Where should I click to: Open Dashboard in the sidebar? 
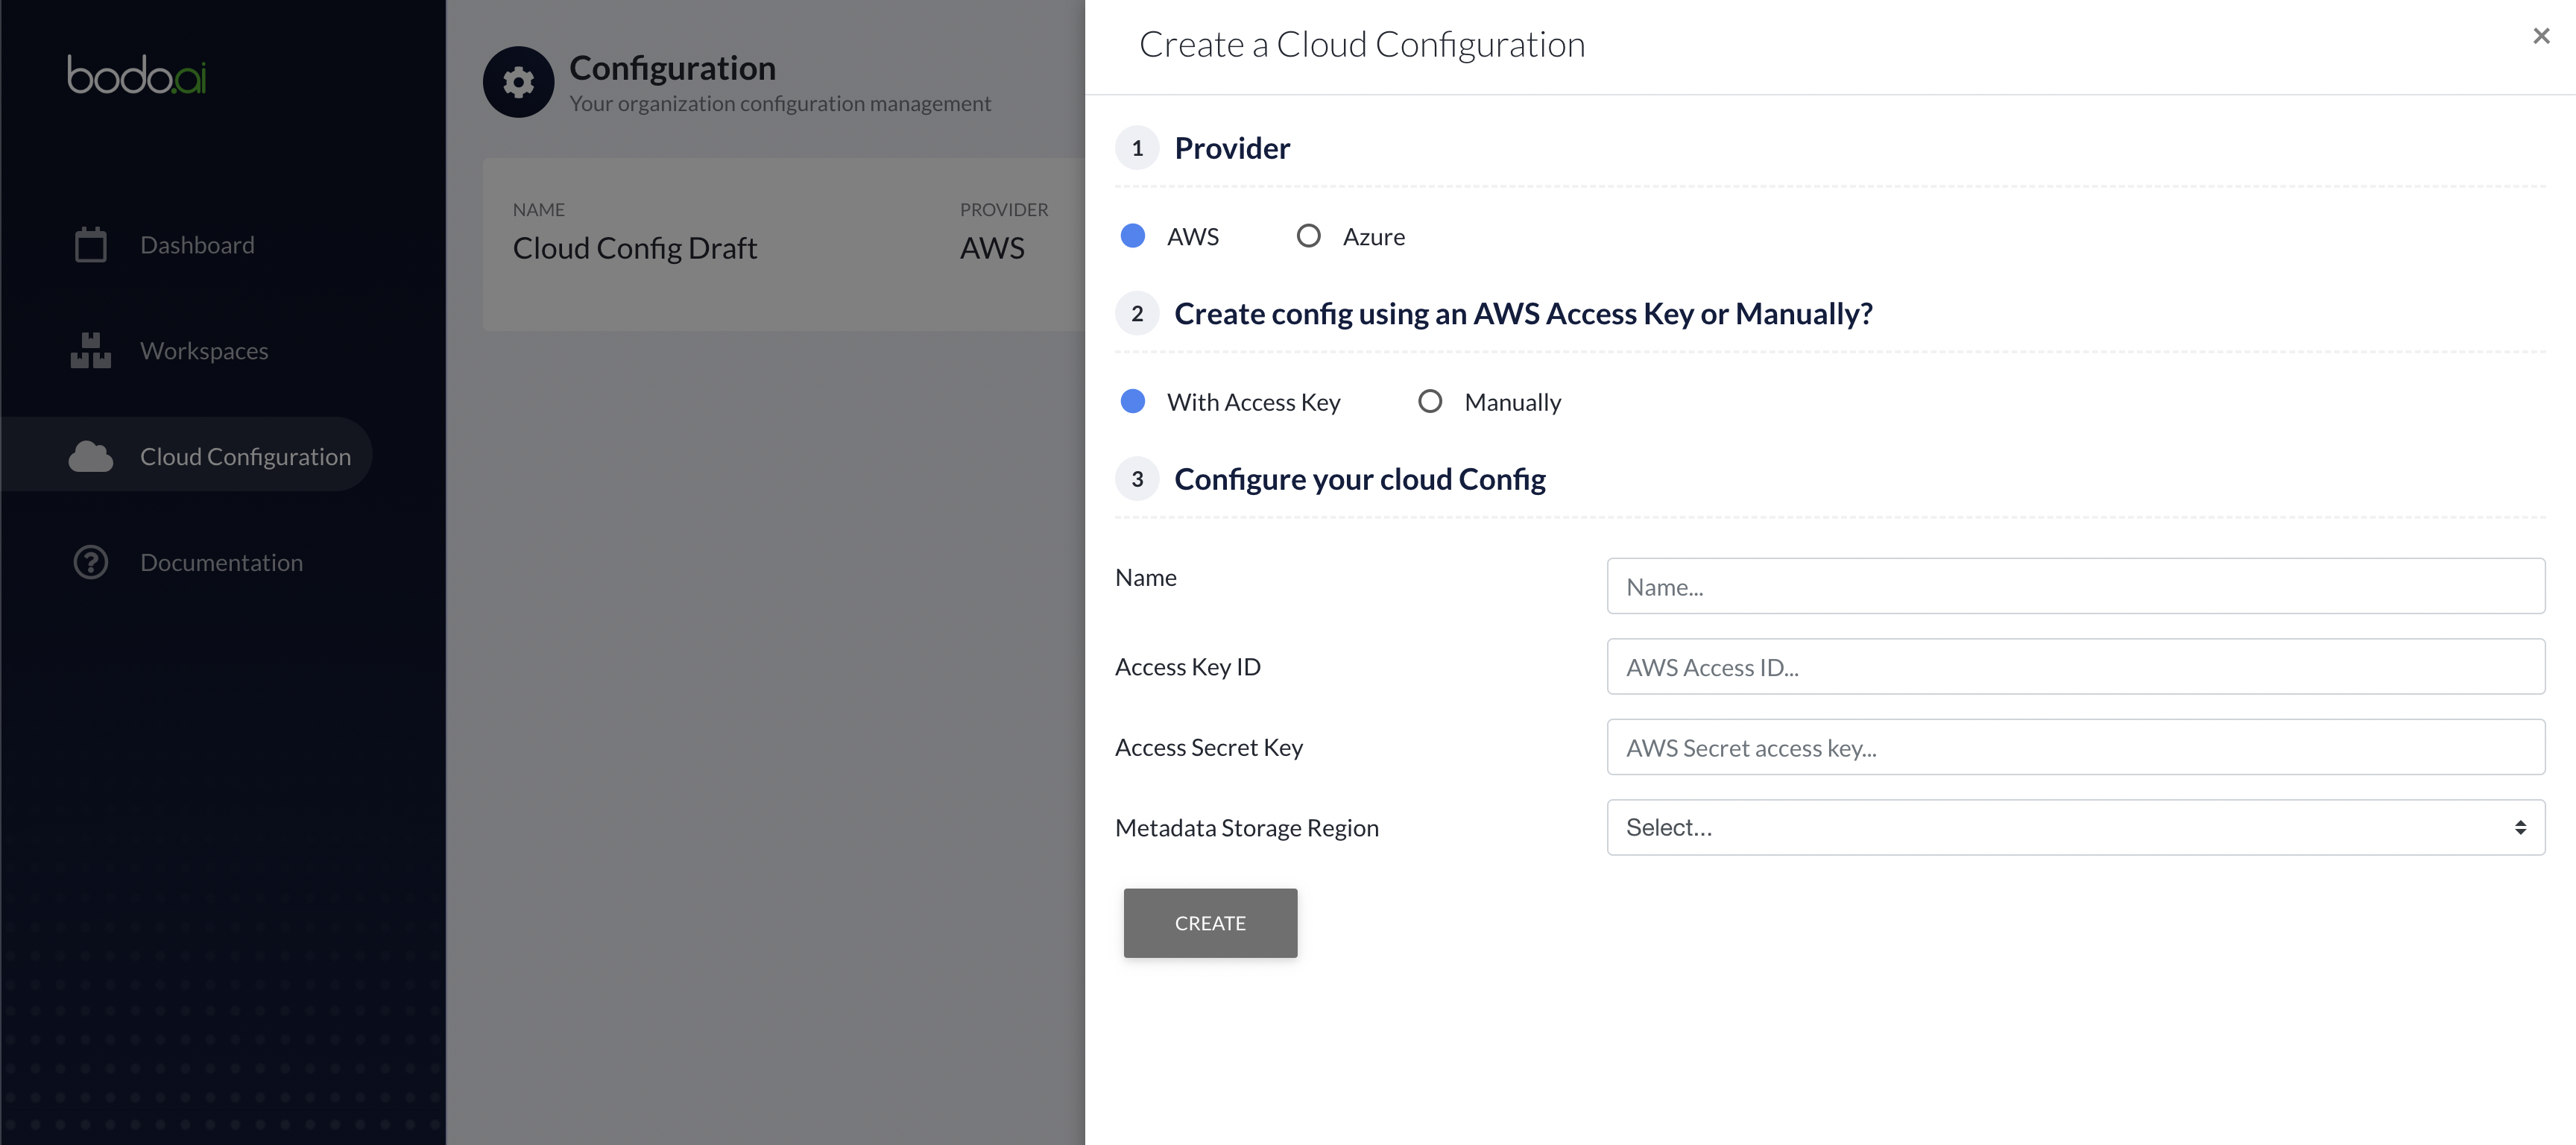tap(197, 245)
